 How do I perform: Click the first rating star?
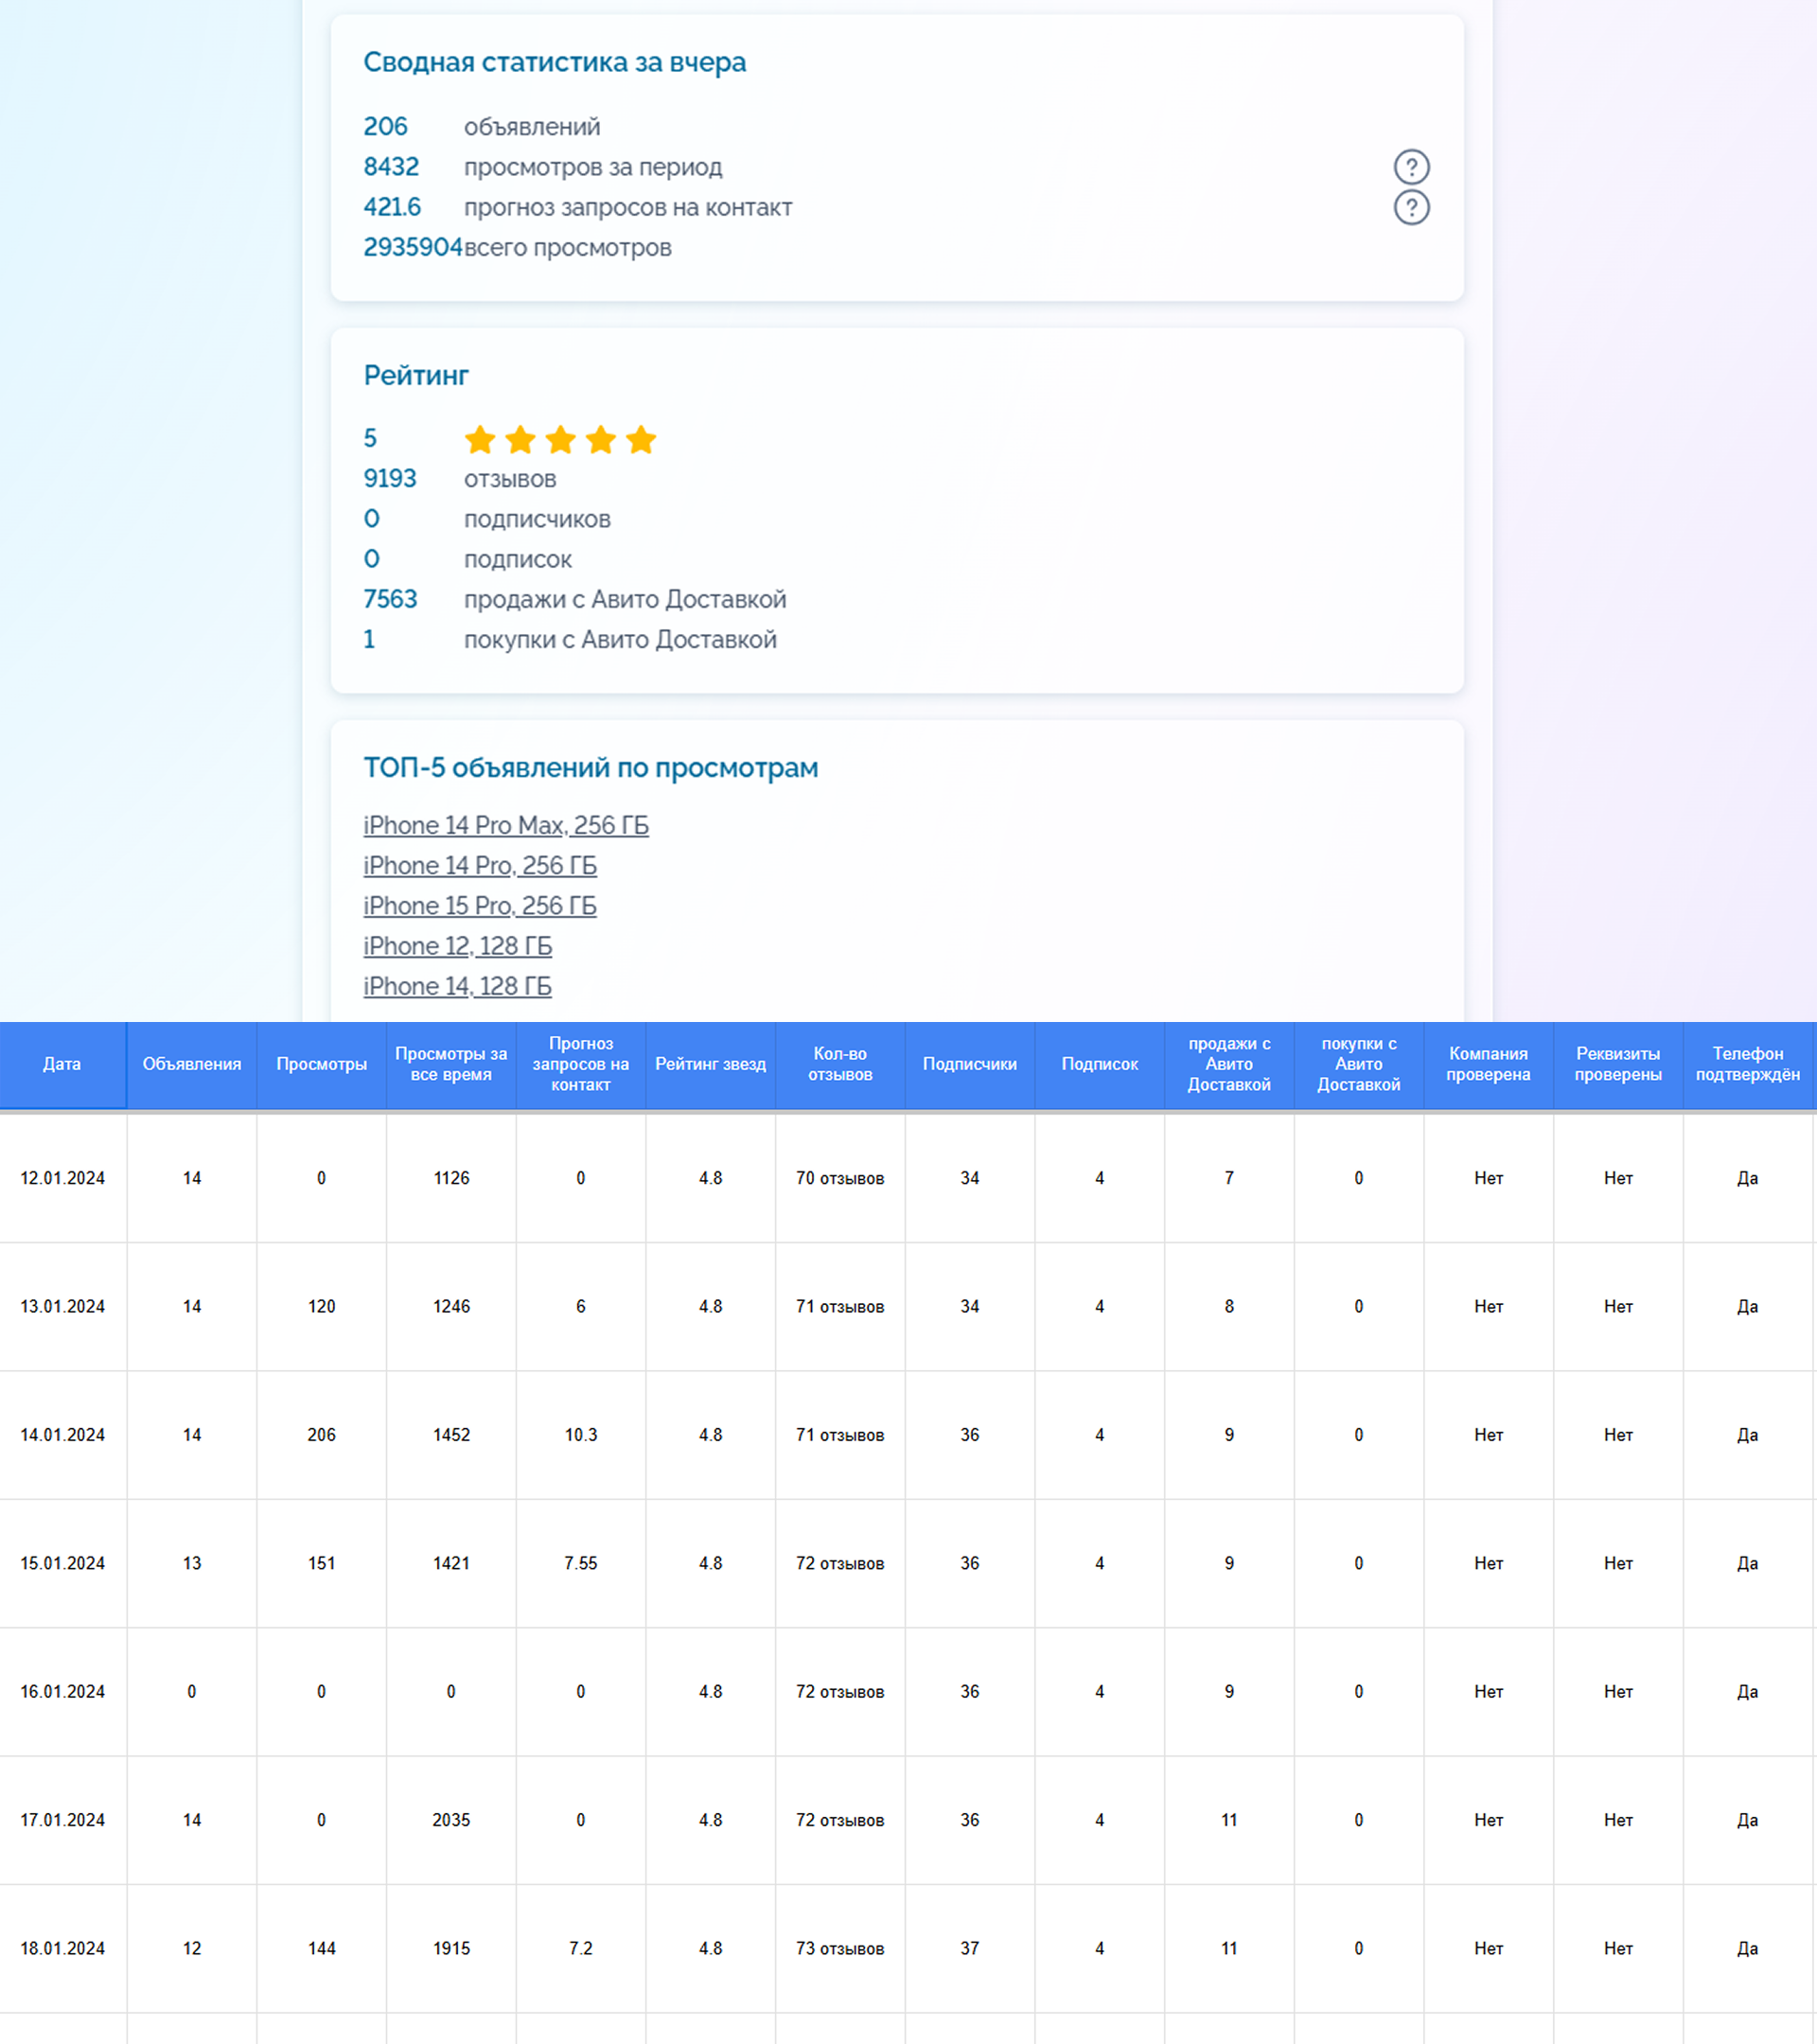[480, 440]
